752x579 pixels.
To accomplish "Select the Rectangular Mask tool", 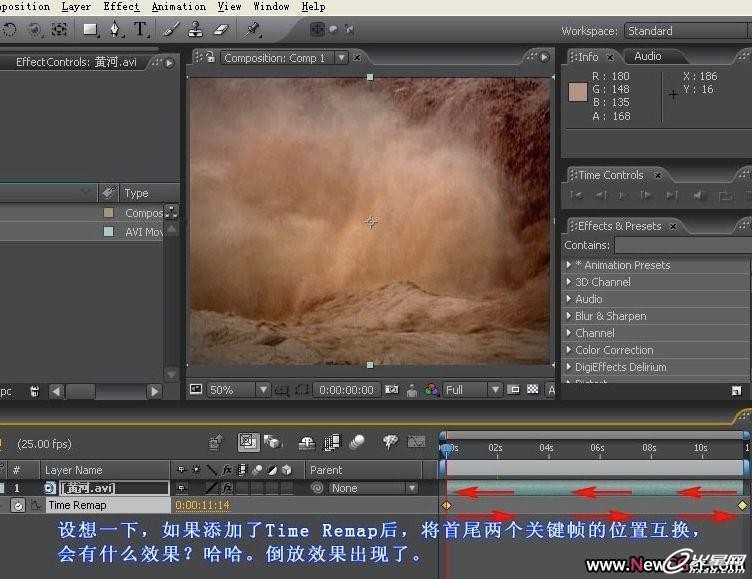I will point(89,30).
